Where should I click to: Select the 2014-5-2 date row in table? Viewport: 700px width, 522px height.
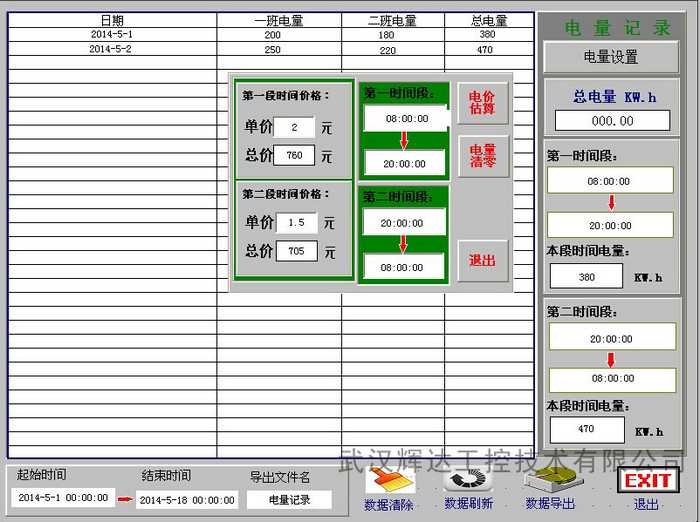[110, 49]
